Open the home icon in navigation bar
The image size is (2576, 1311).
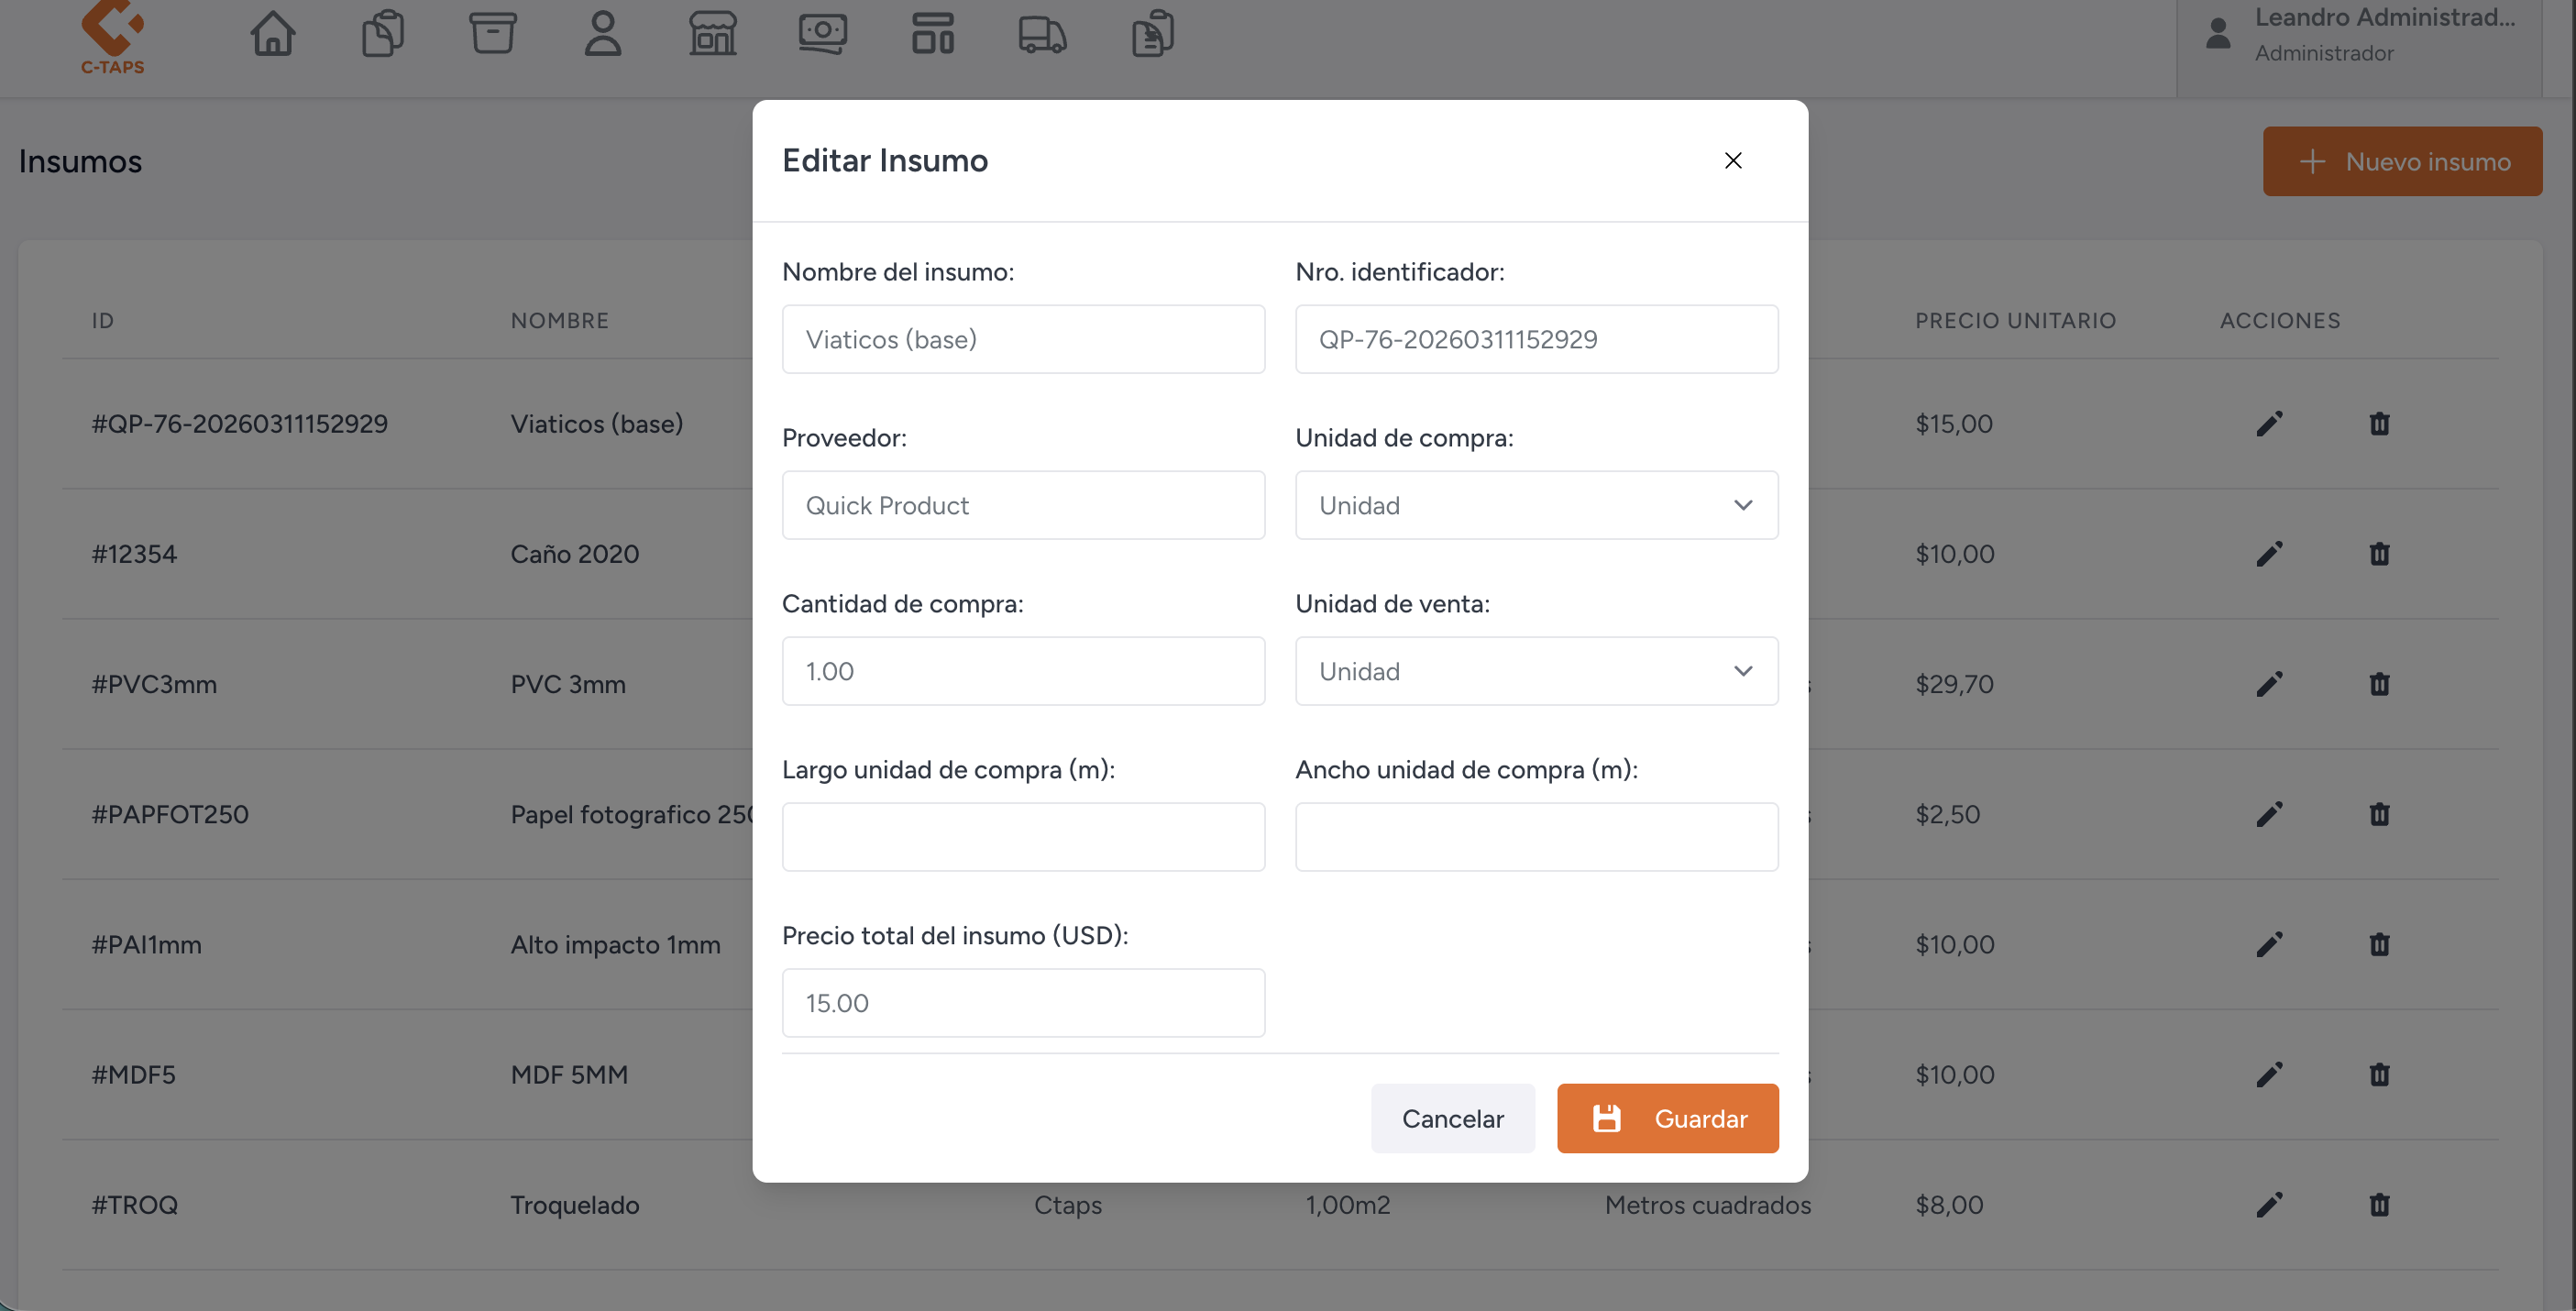[x=272, y=33]
